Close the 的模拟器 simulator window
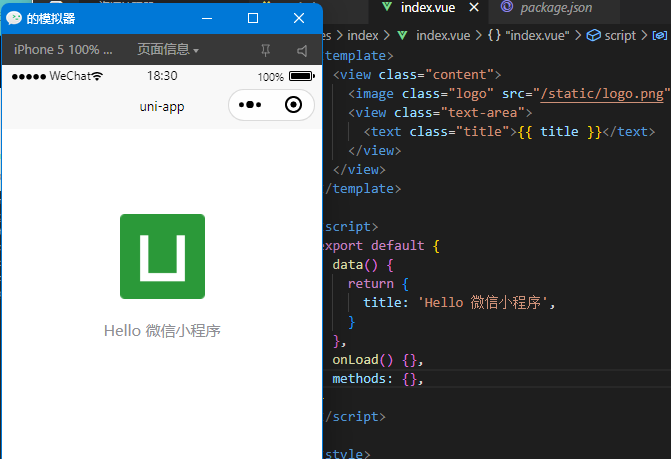Image resolution: width=671 pixels, height=459 pixels. coord(299,18)
